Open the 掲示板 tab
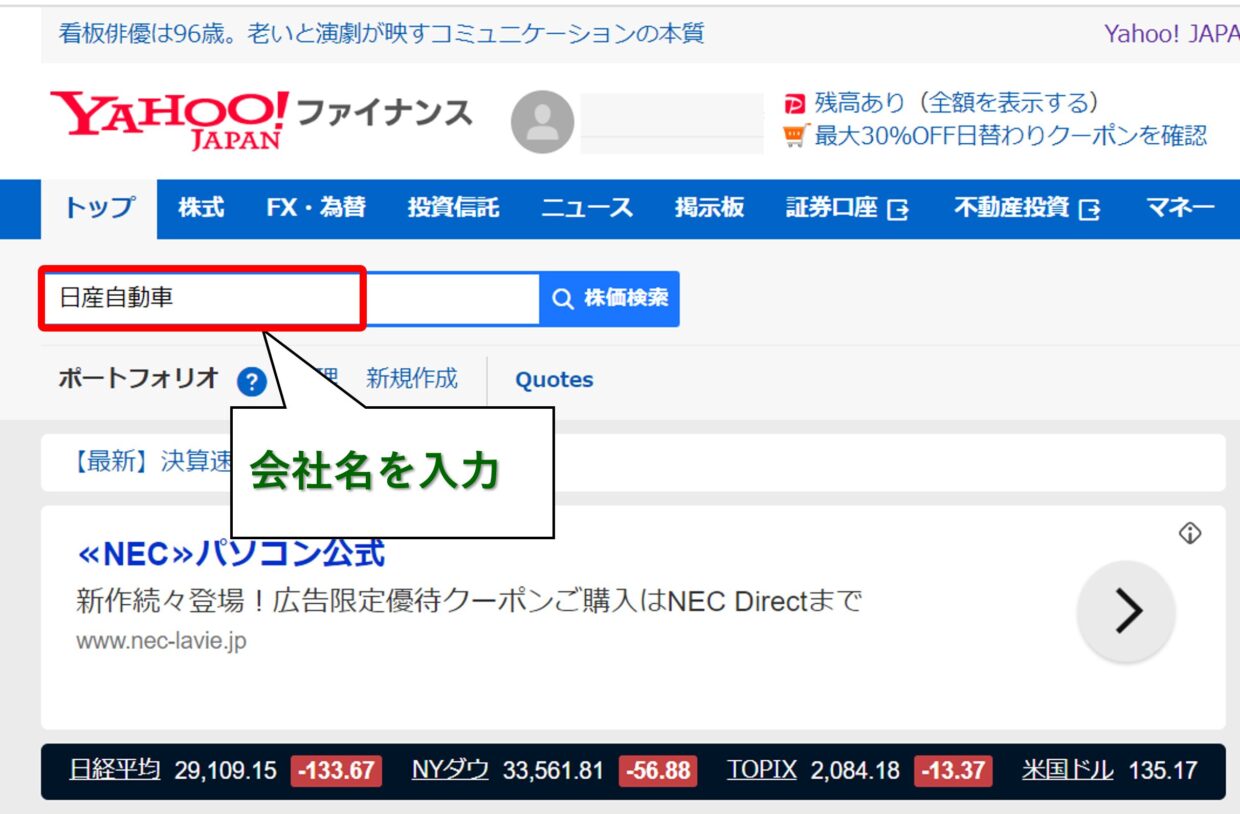The width and height of the screenshot is (1240, 814). (x=709, y=208)
